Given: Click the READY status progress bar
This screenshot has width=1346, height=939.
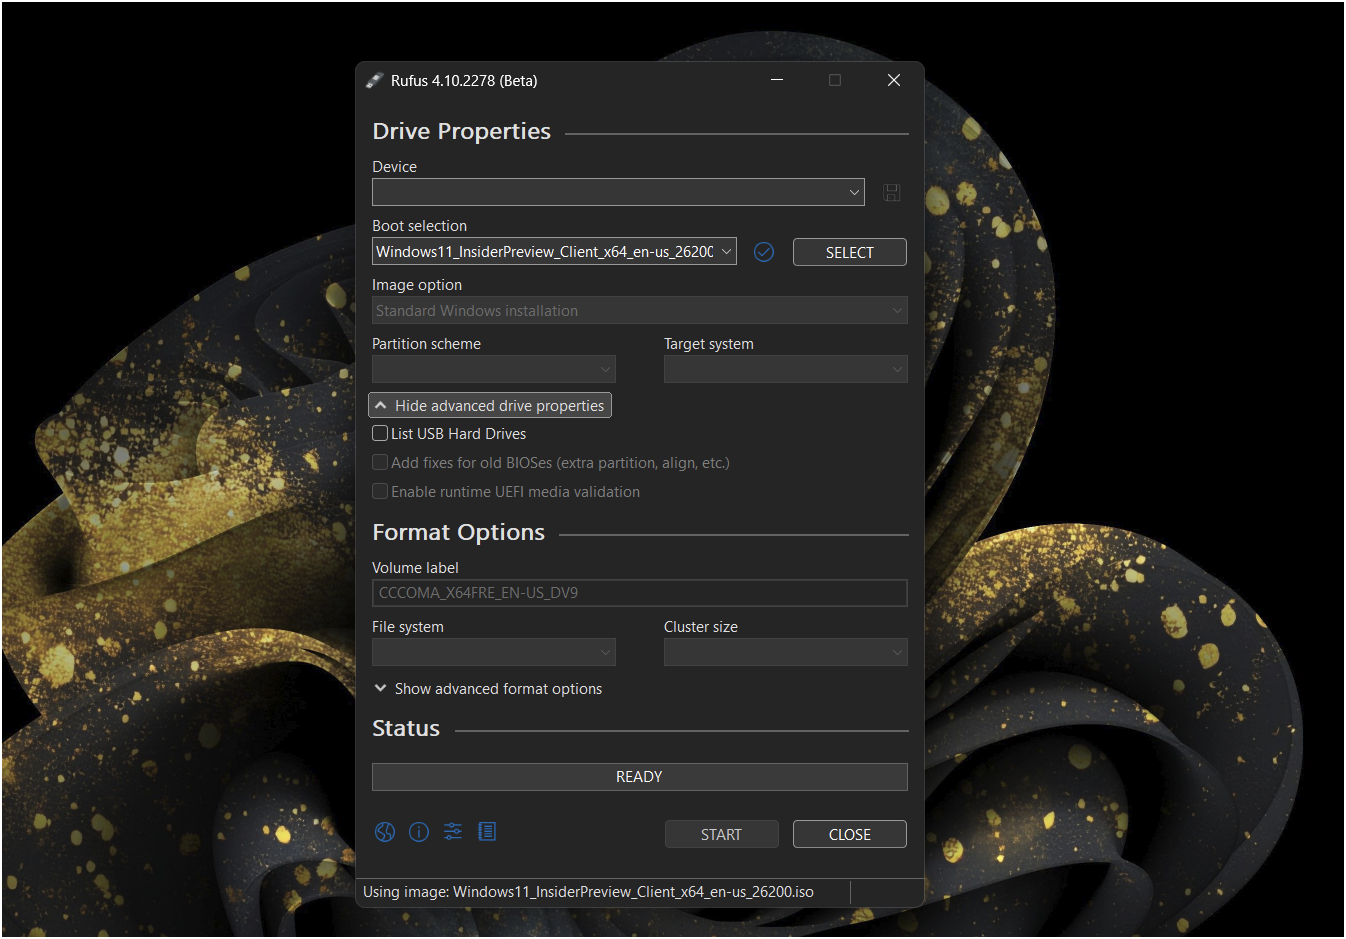Looking at the screenshot, I should tap(640, 777).
